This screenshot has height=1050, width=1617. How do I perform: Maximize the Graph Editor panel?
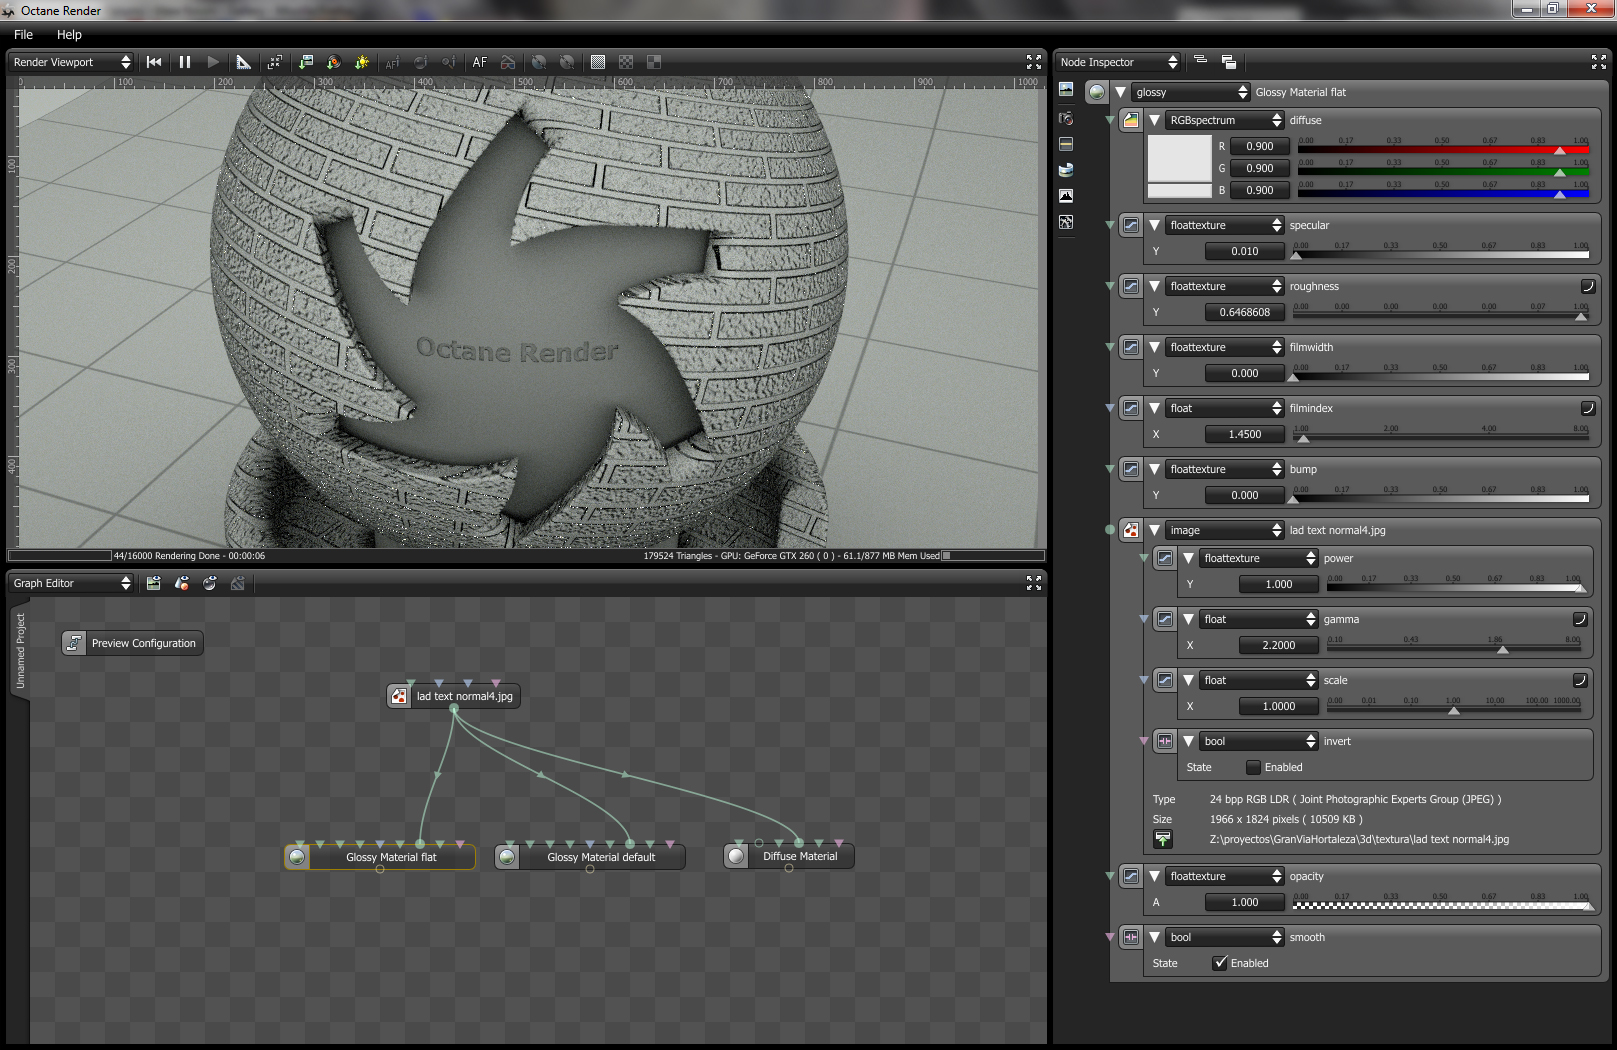click(1034, 583)
